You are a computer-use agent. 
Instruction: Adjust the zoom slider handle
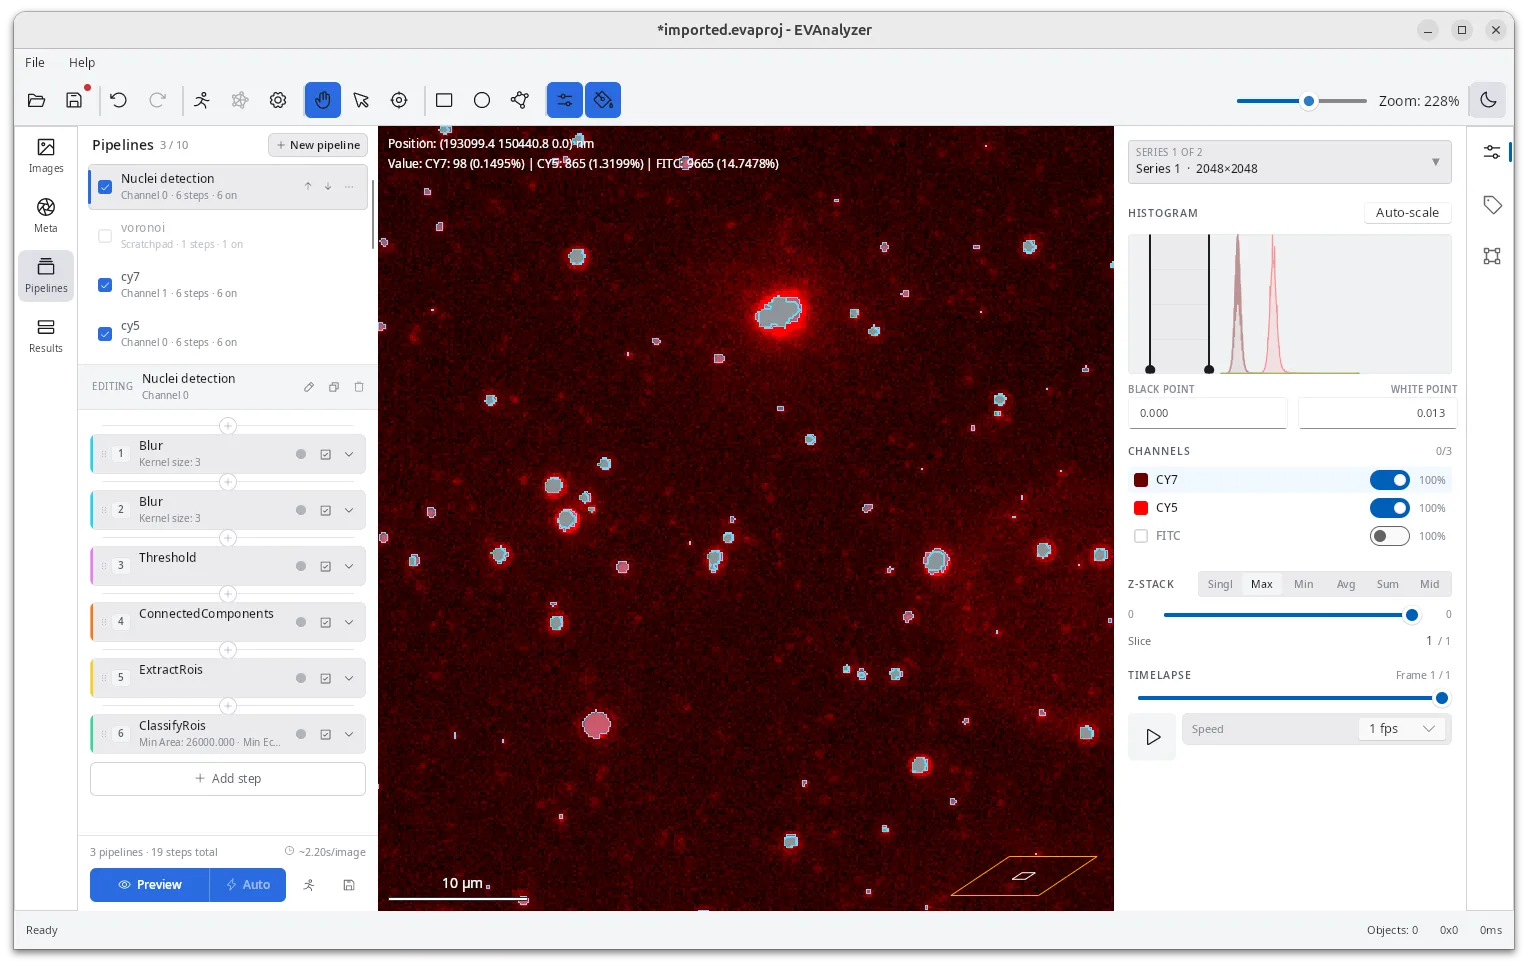click(x=1309, y=101)
